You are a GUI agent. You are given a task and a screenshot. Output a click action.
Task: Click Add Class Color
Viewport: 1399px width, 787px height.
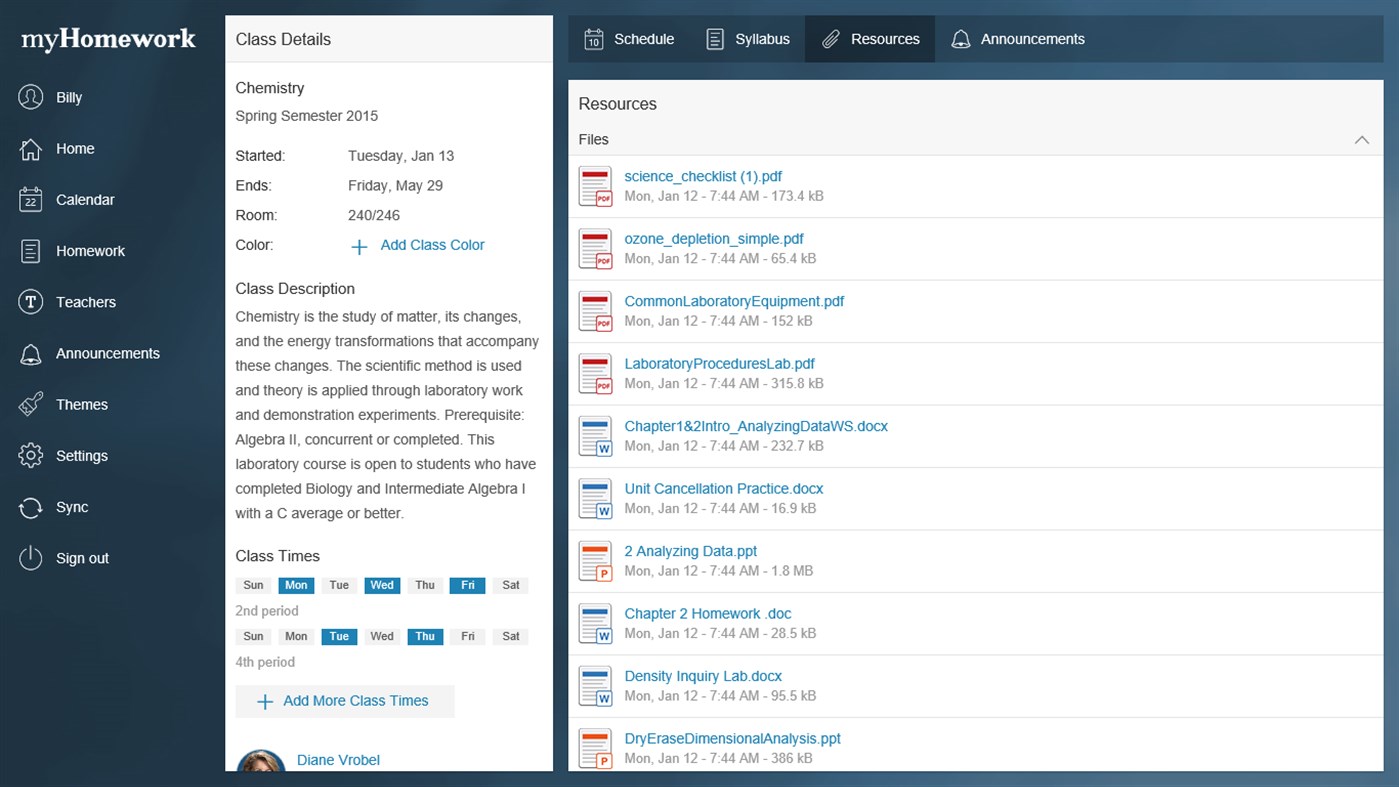tap(432, 244)
